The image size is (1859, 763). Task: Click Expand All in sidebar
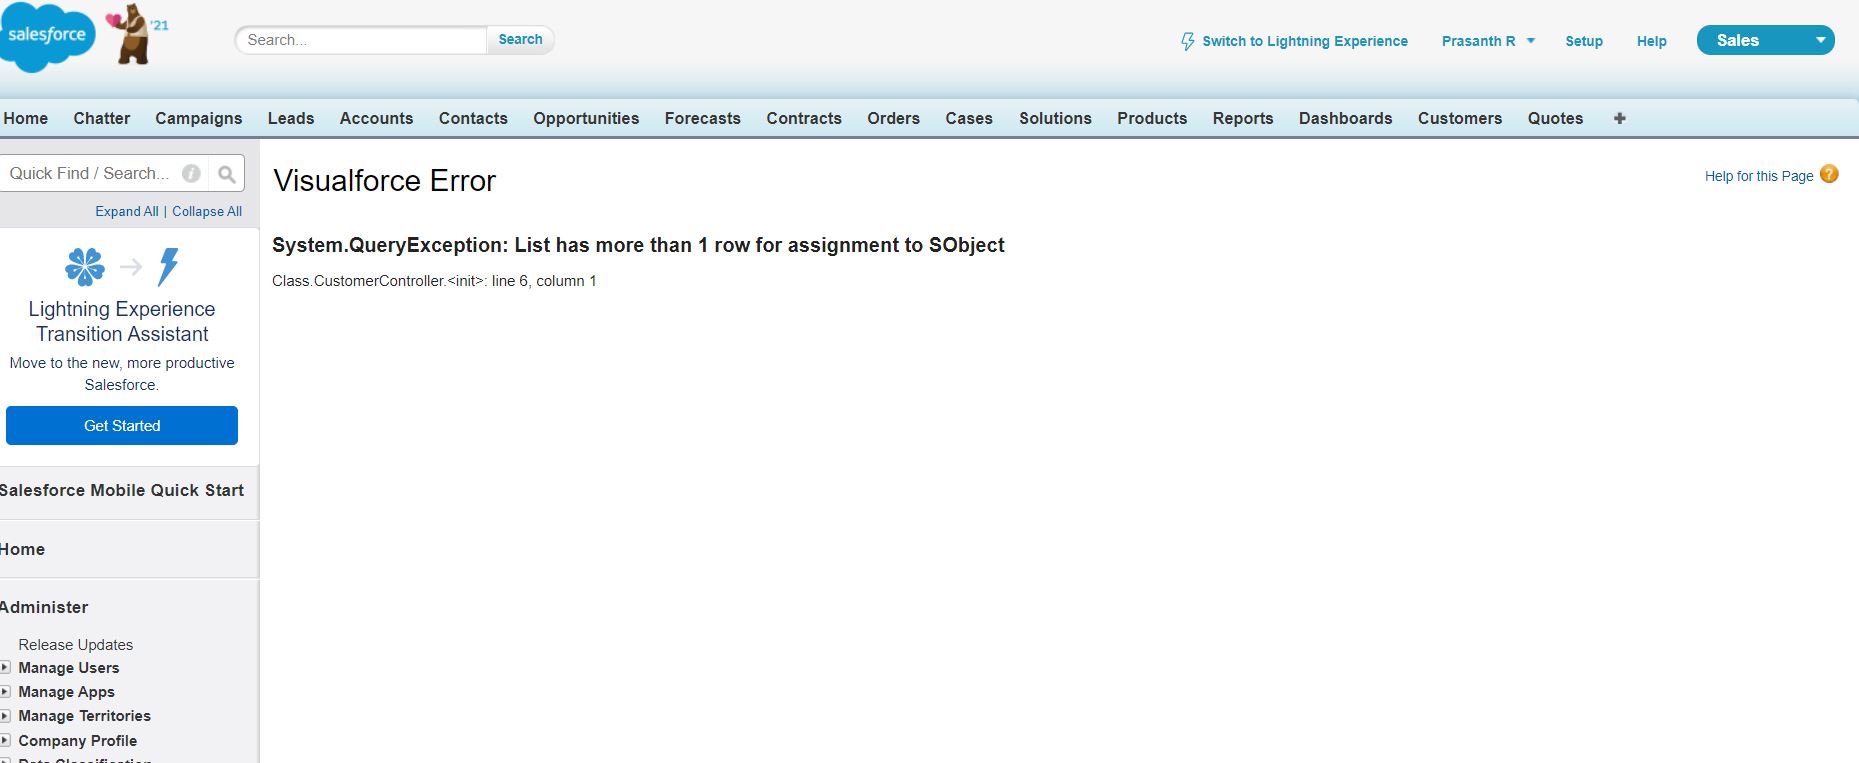coord(127,211)
